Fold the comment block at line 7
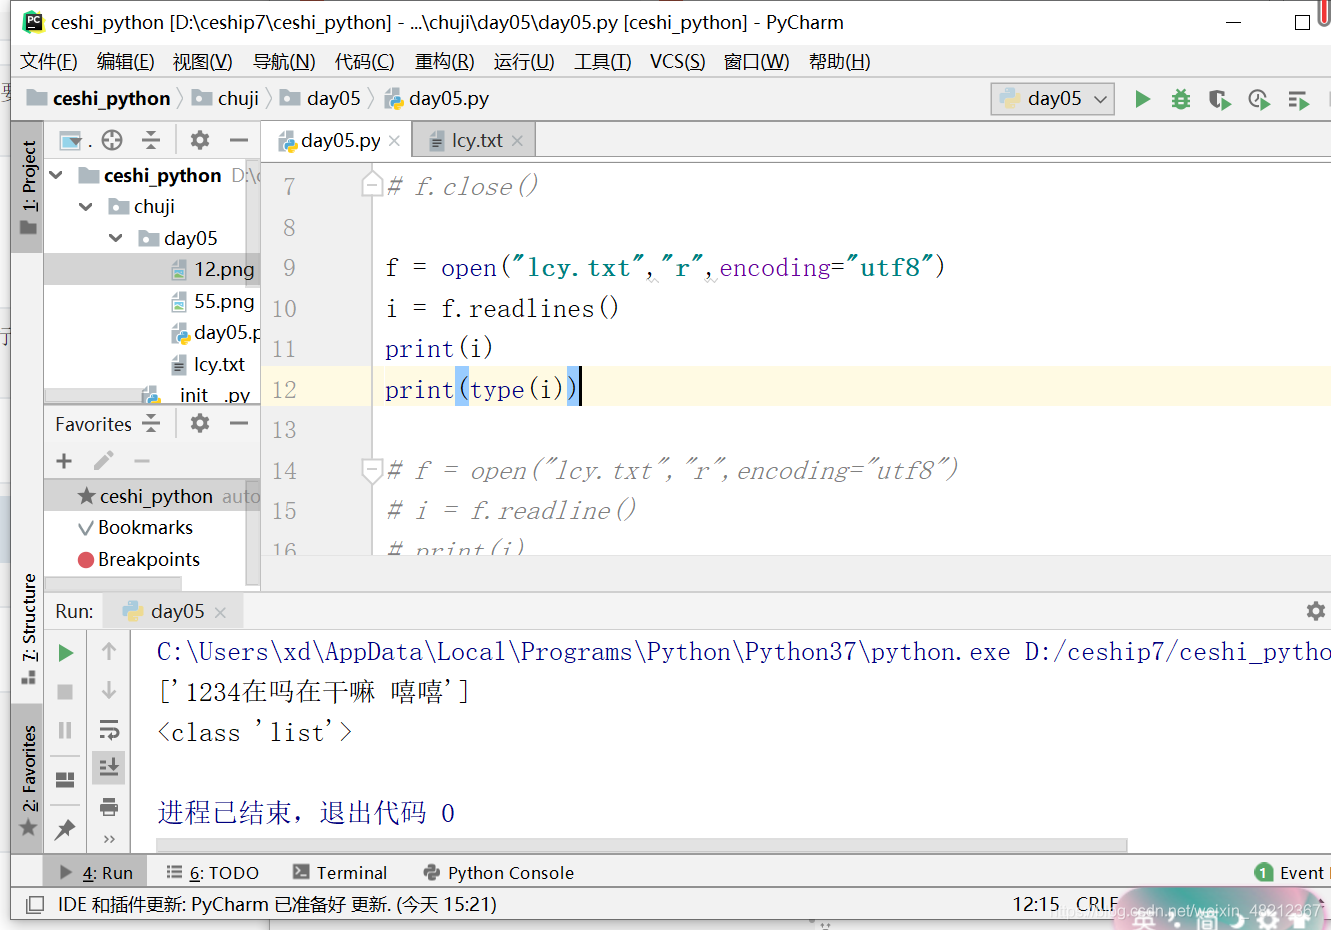Viewport: 1331px width, 930px height. click(x=371, y=185)
